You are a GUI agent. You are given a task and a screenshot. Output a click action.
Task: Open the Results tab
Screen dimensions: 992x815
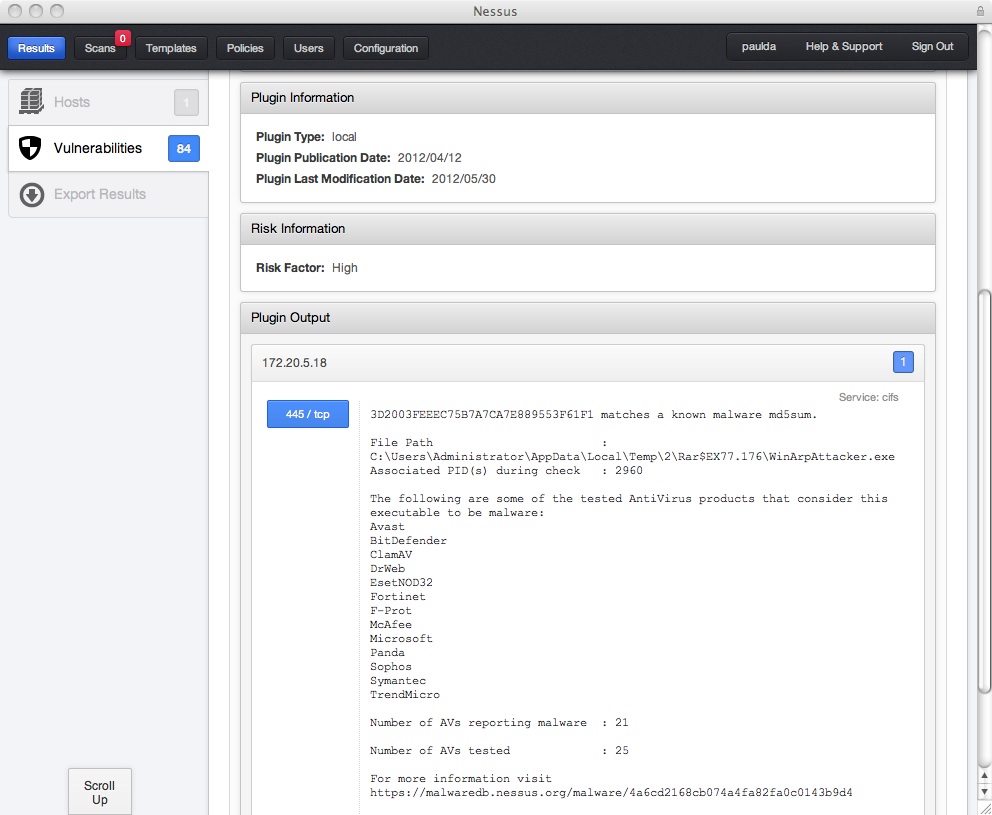click(x=36, y=48)
